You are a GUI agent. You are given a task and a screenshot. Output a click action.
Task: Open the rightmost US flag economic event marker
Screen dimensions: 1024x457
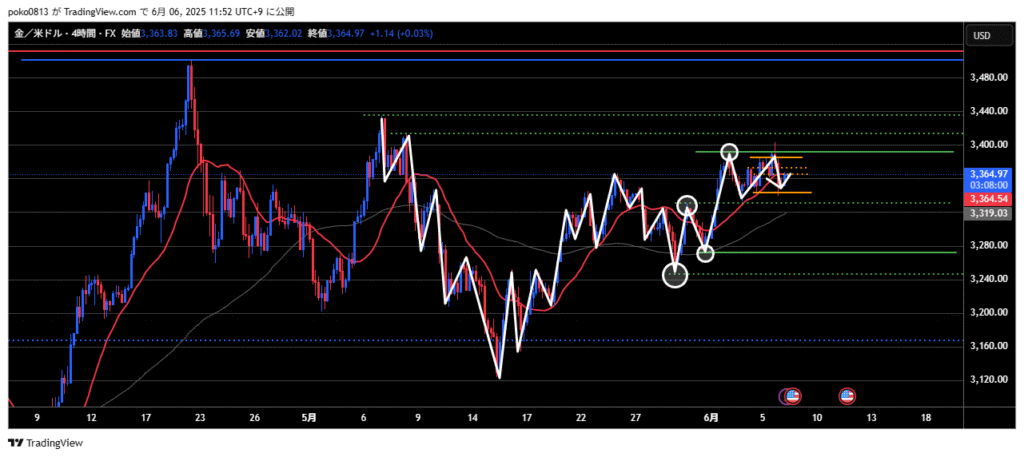click(847, 396)
